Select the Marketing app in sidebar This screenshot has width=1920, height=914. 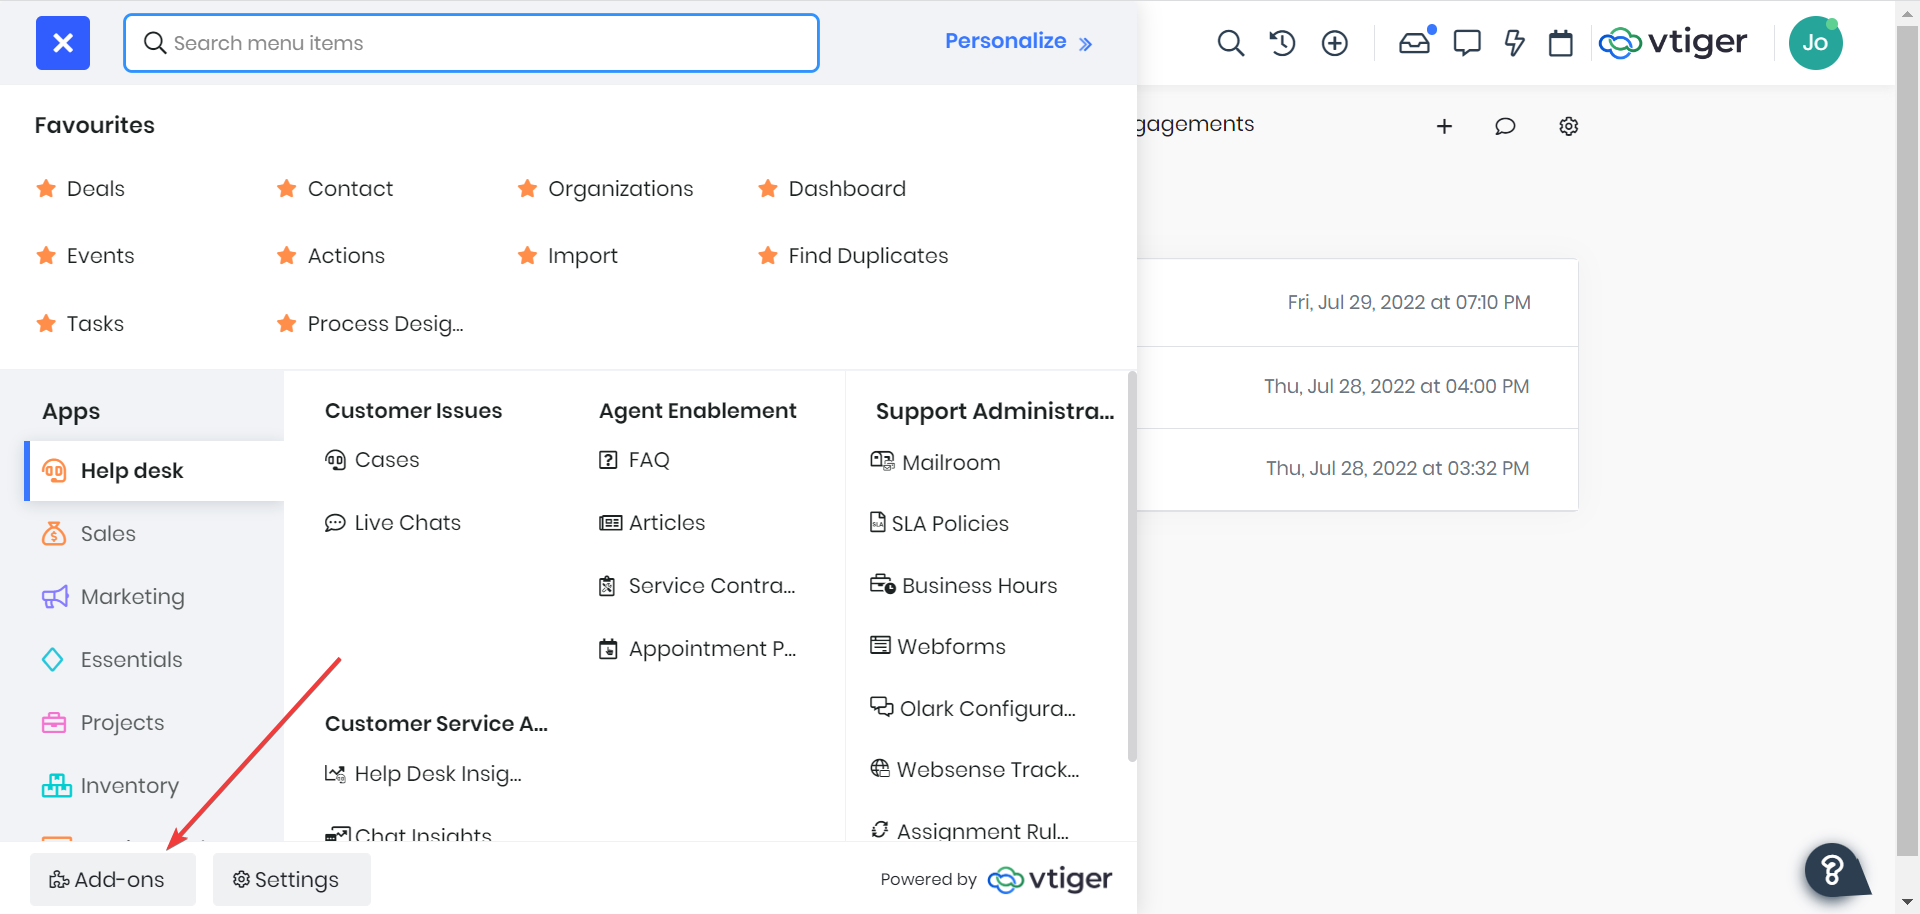132,597
